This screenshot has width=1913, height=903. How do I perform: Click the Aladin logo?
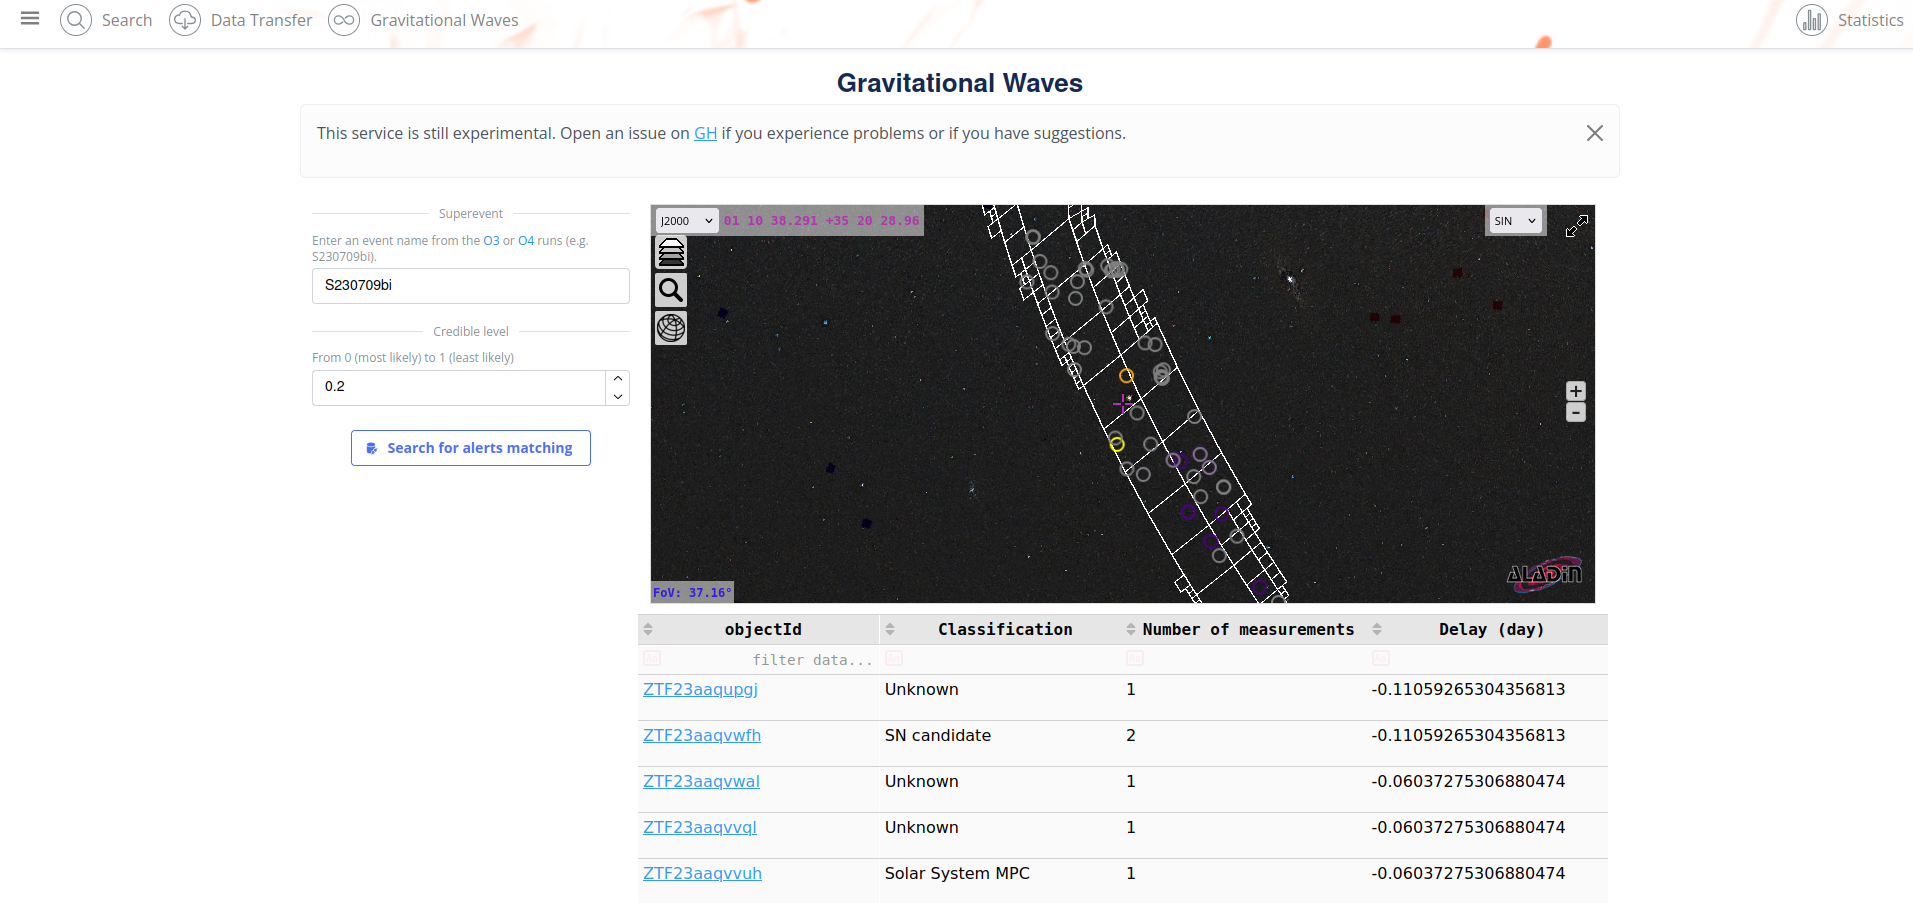pos(1545,574)
